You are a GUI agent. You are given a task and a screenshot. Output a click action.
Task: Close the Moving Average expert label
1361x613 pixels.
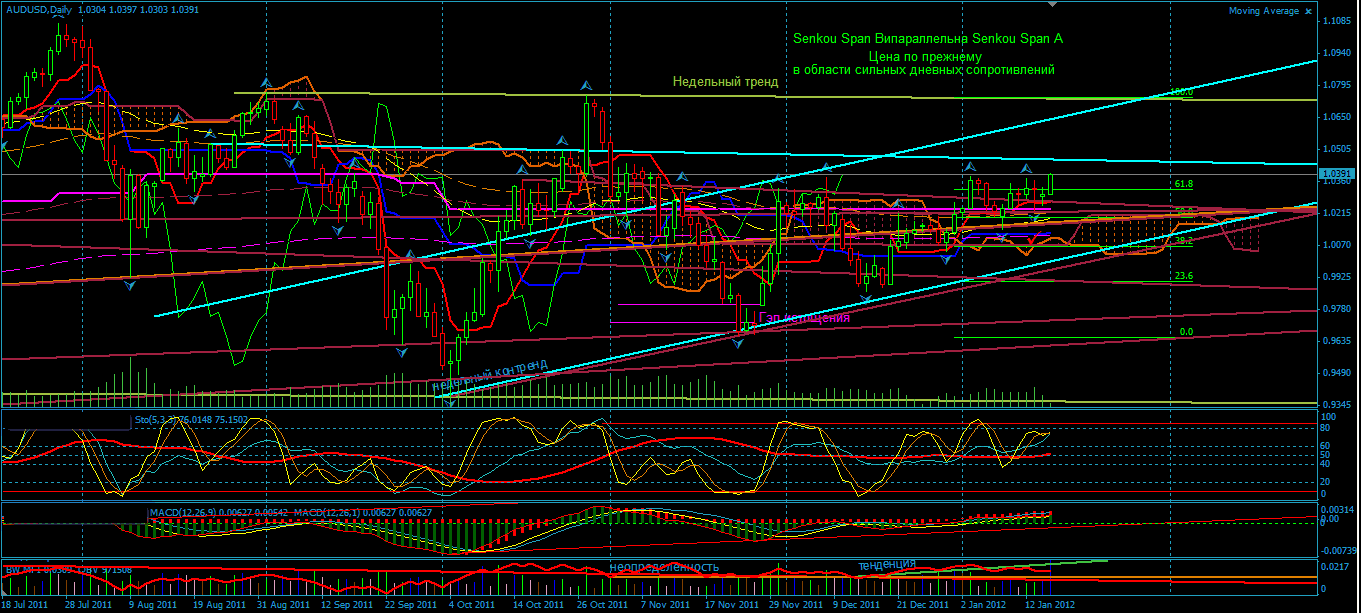coord(1309,11)
